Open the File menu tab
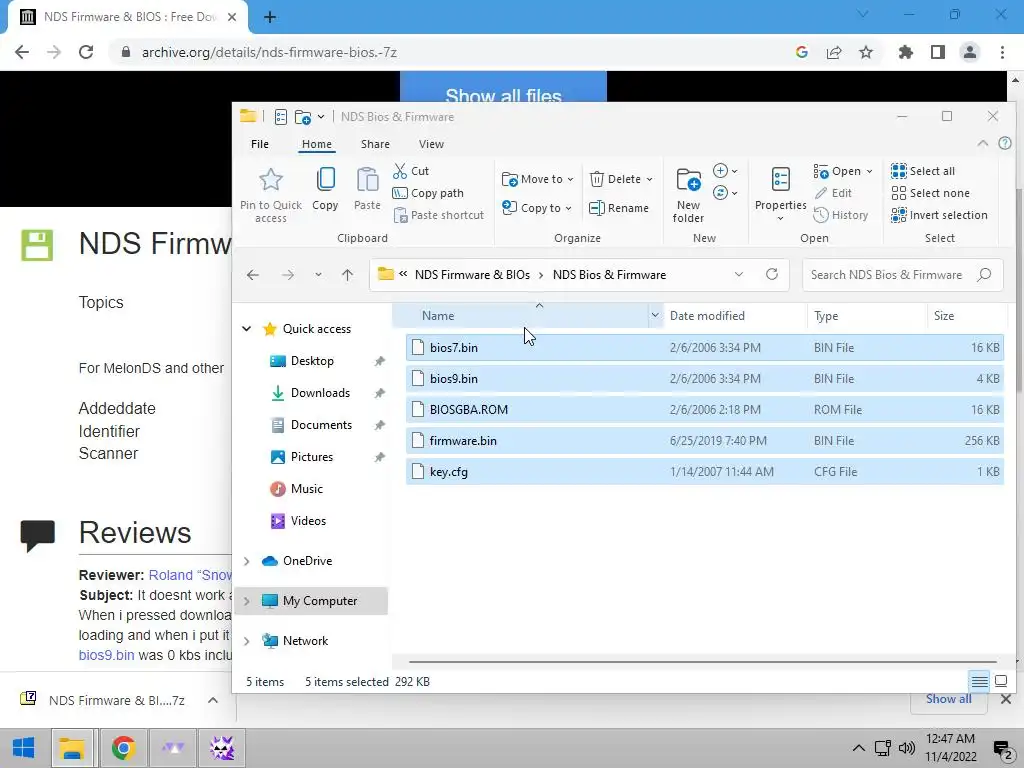Image resolution: width=1024 pixels, height=768 pixels. [260, 144]
